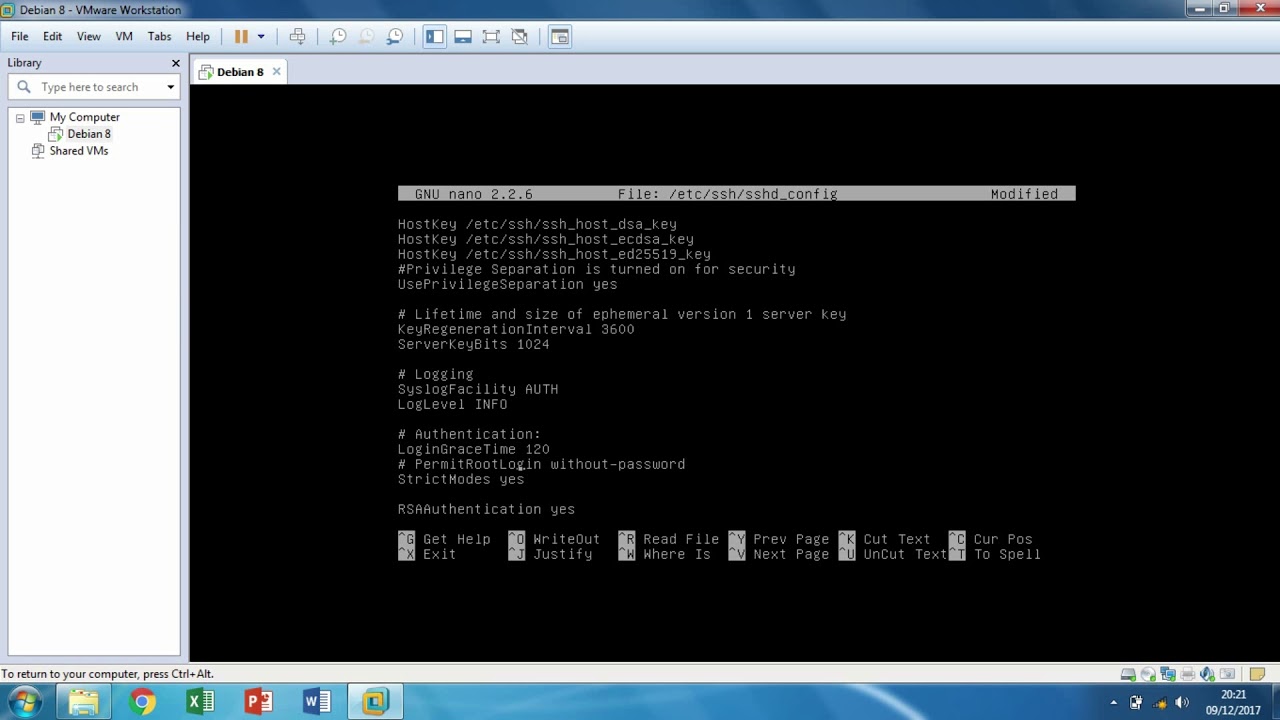Open Excel from the taskbar
Screen dimensions: 1280x720
point(200,702)
